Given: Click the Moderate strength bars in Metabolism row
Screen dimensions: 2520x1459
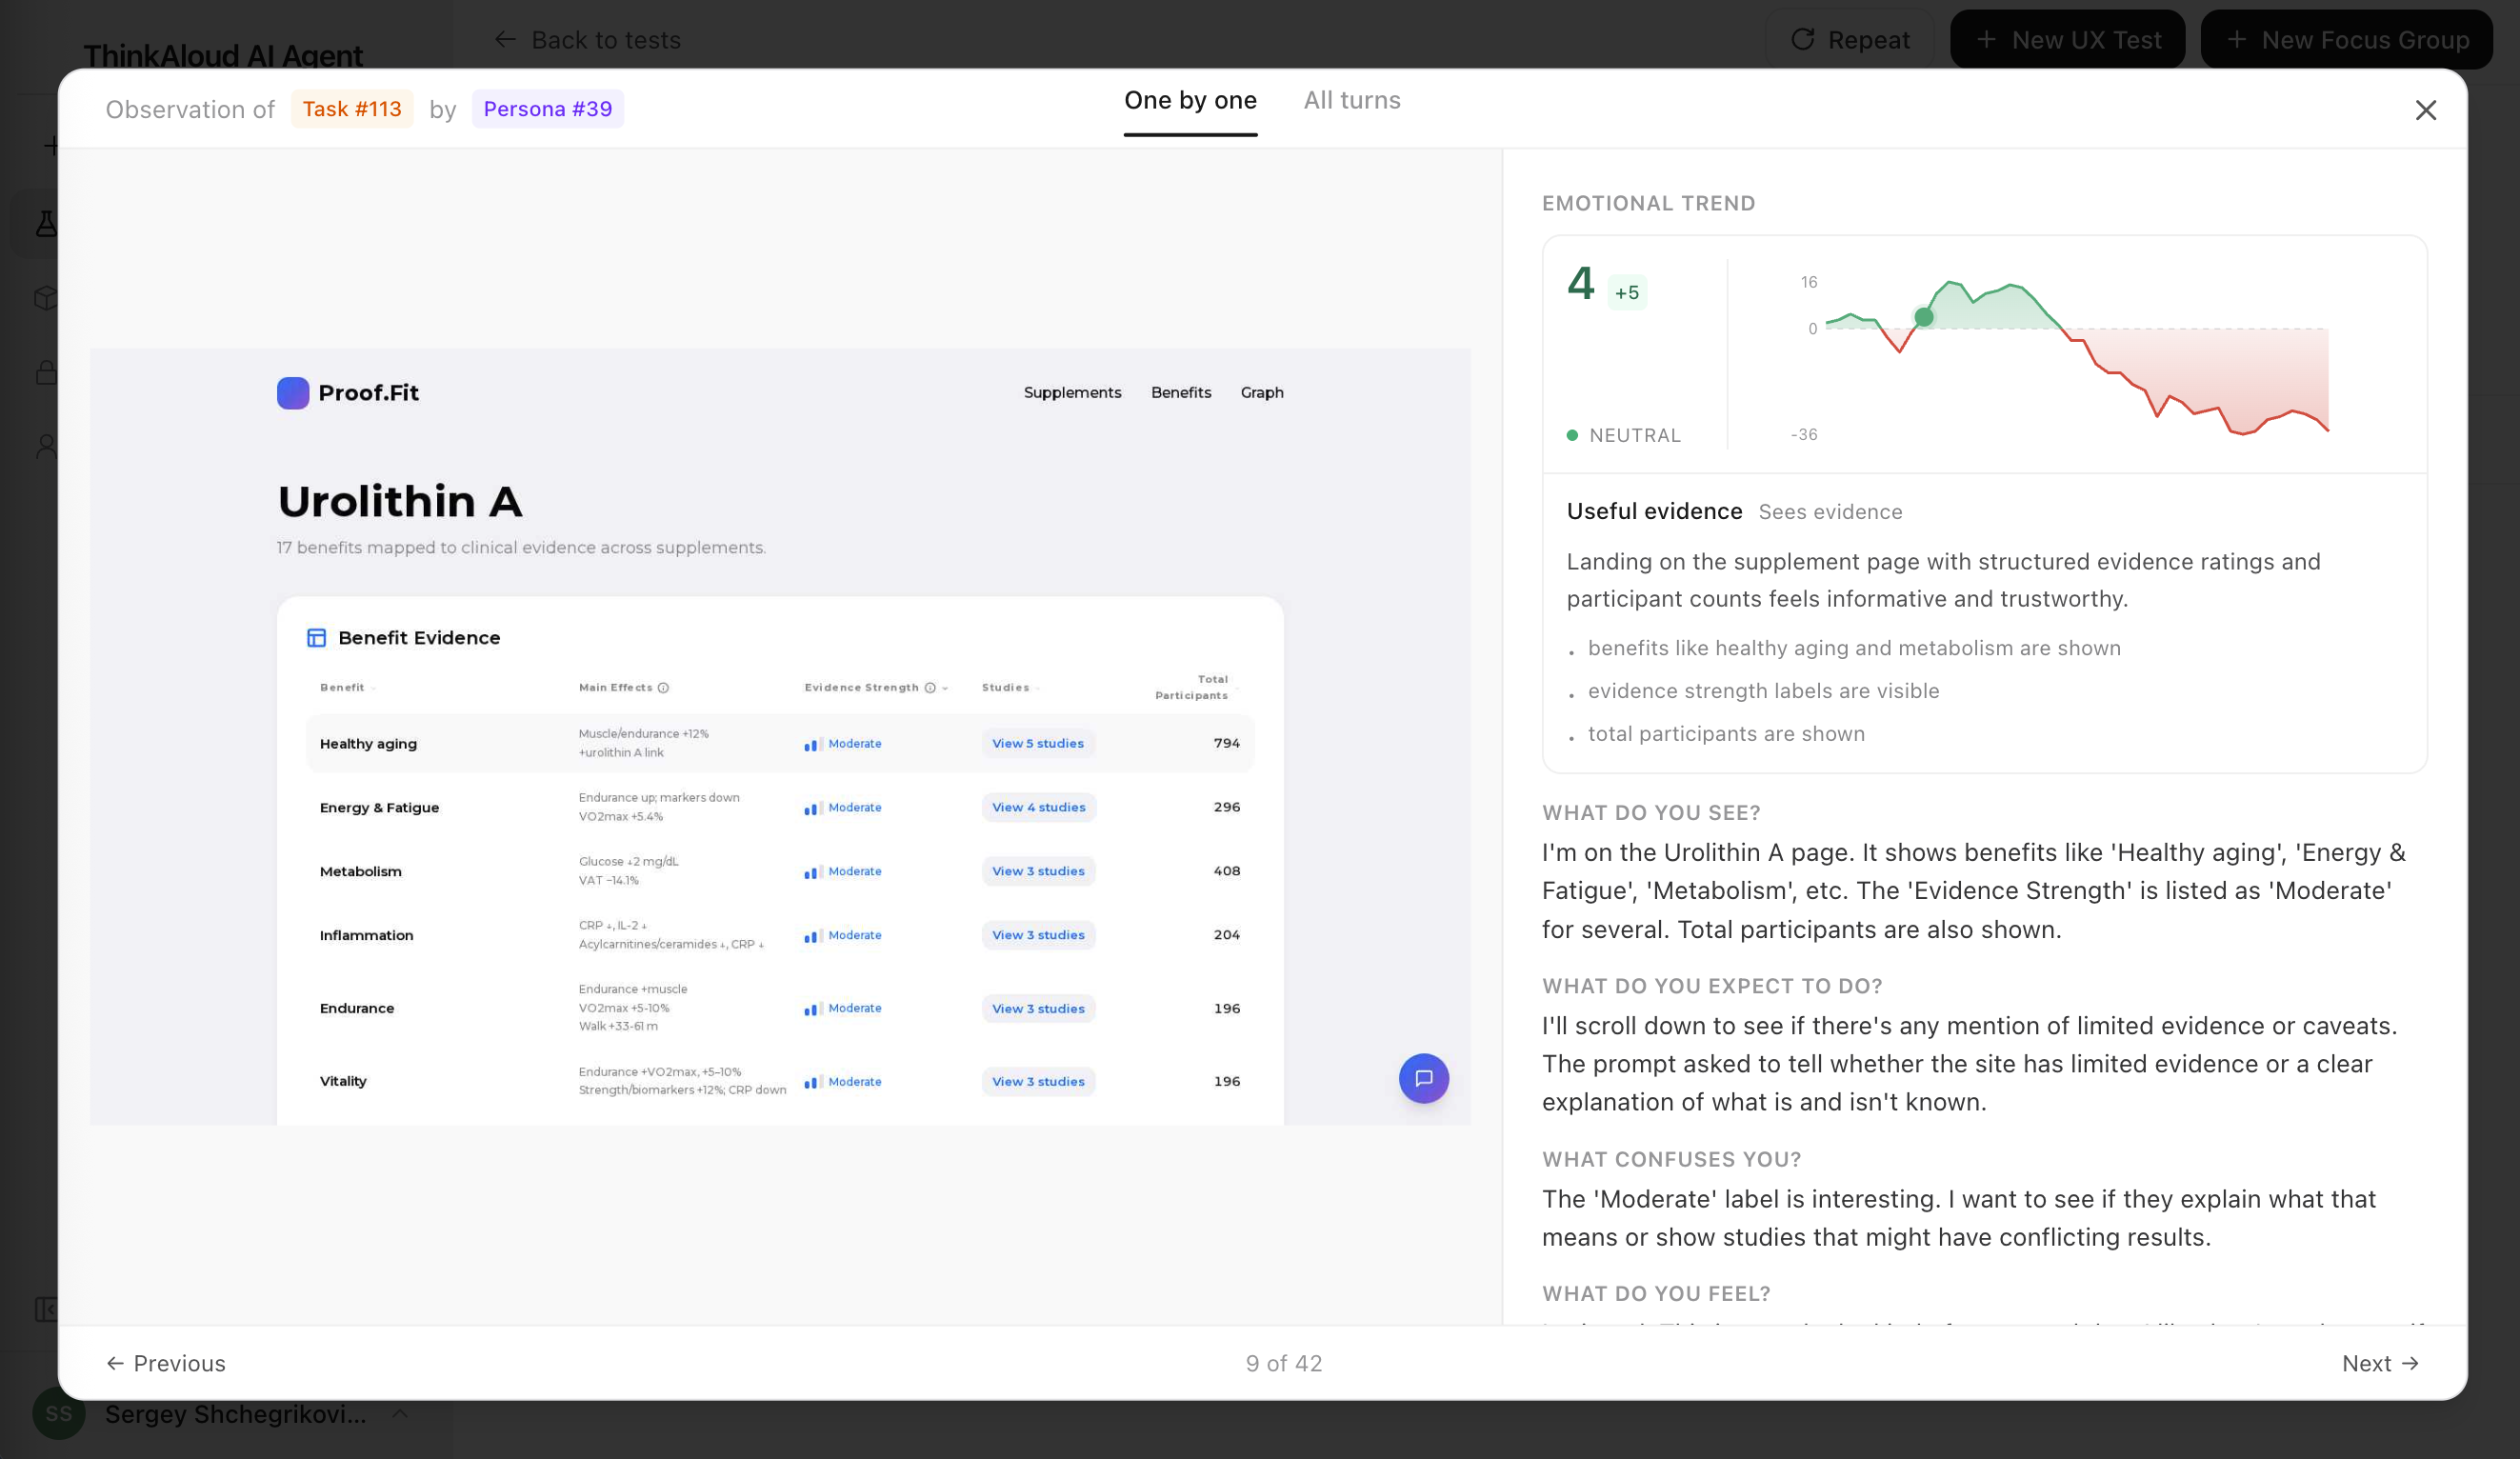Looking at the screenshot, I should tap(812, 872).
